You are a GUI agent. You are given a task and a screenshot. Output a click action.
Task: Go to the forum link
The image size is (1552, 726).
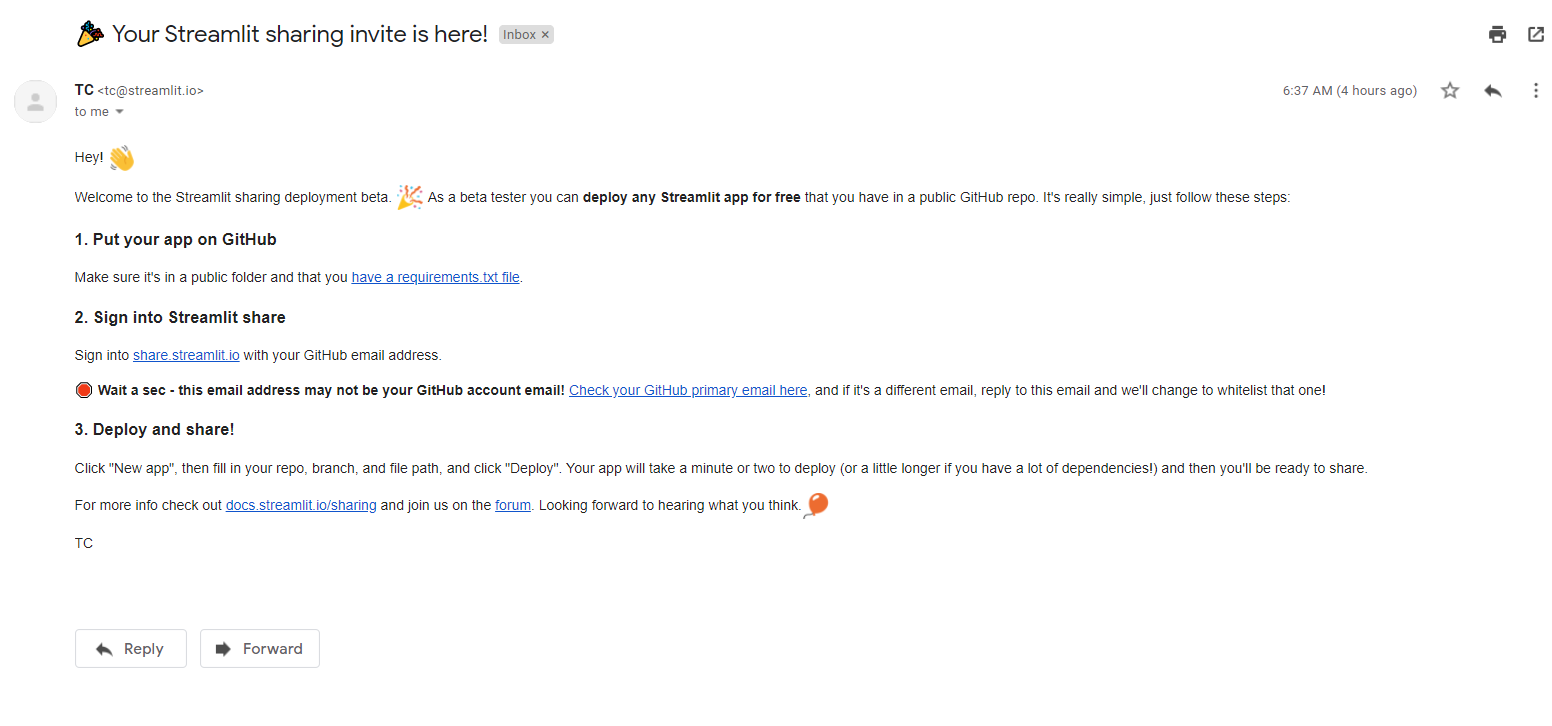(513, 506)
